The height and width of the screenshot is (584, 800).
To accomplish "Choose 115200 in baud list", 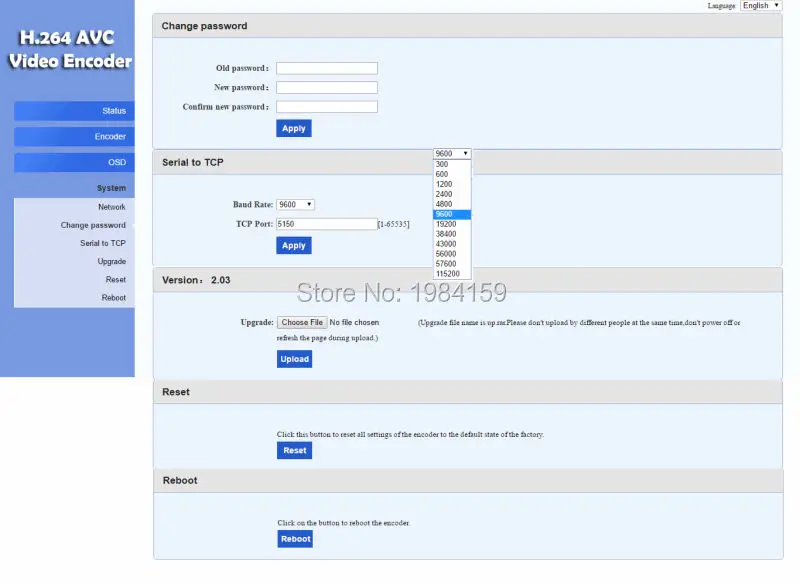I will click(x=452, y=274).
